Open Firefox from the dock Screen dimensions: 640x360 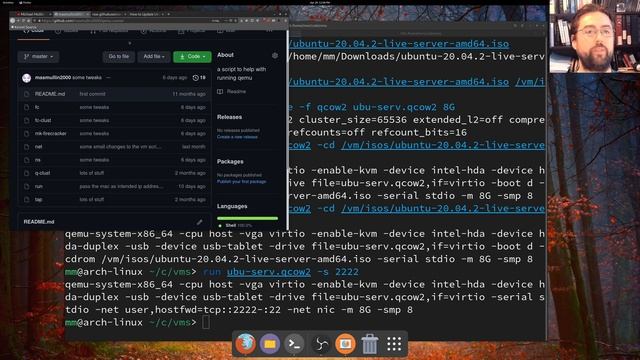(x=245, y=344)
